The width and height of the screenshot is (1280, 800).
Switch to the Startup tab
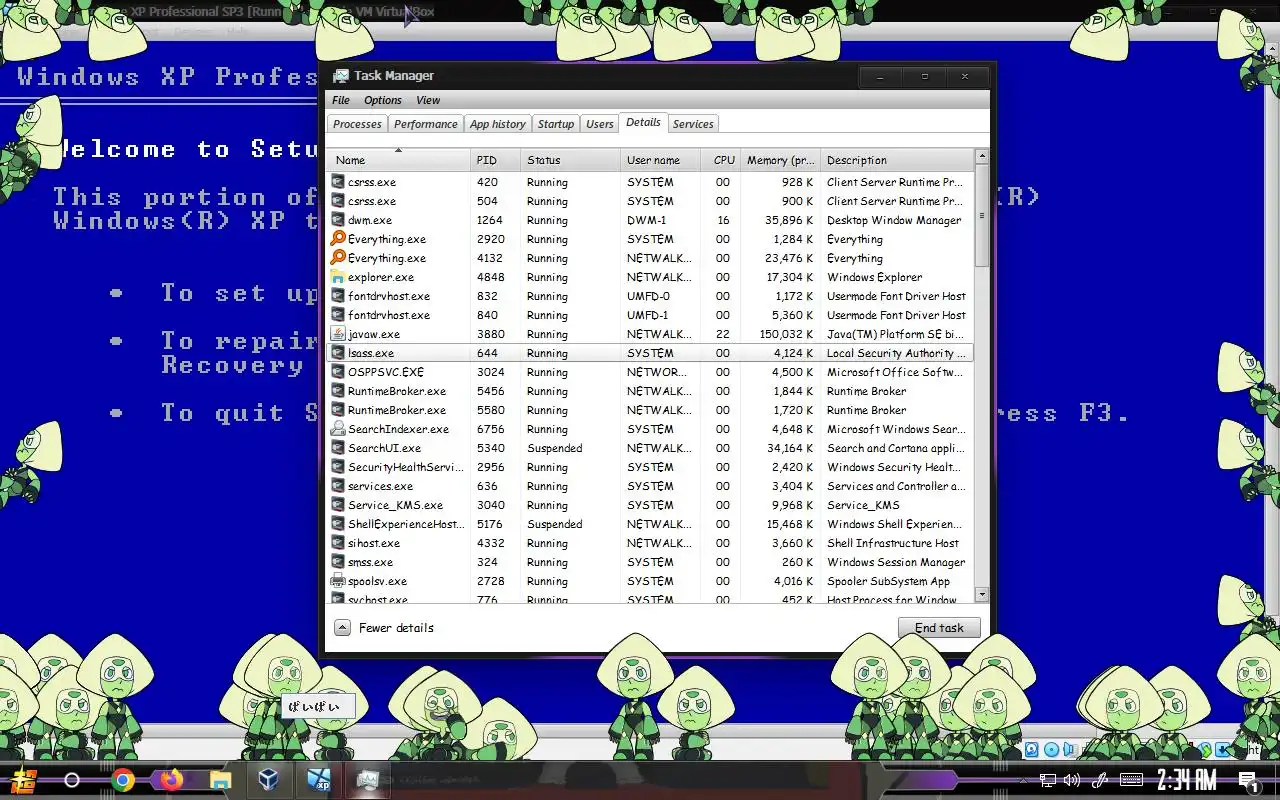(x=555, y=124)
